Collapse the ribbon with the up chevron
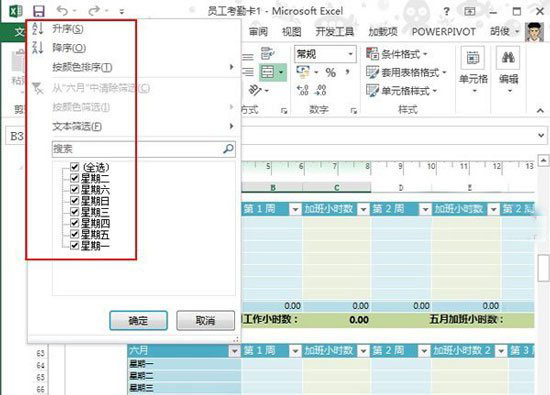Screen dimensions: 550x395 [540, 111]
